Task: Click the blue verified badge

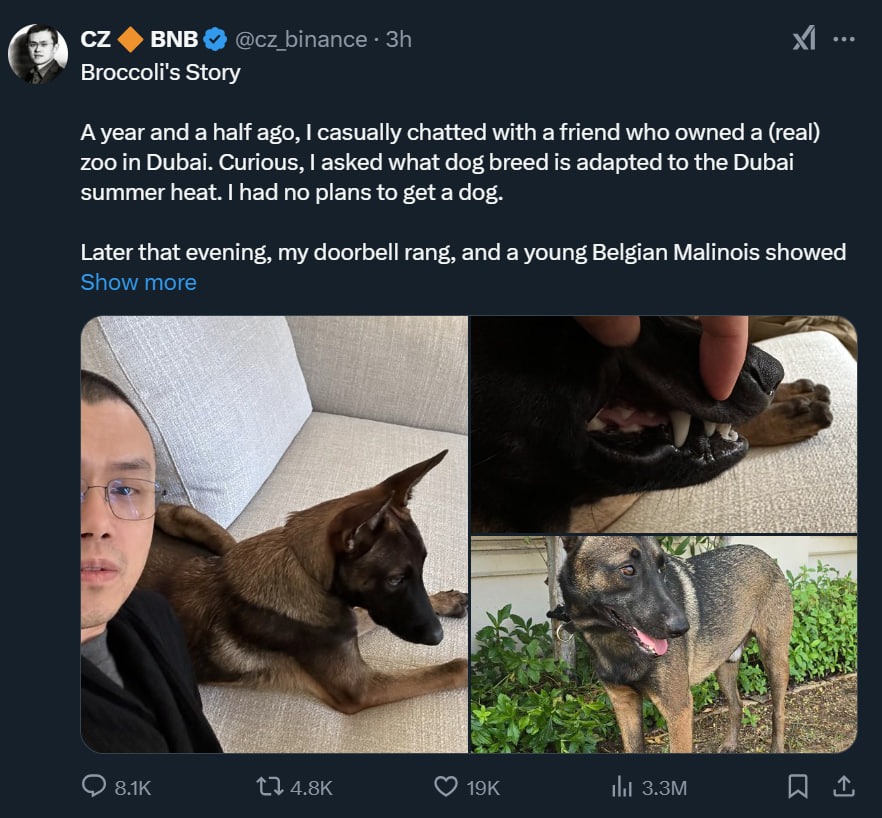Action: pyautogui.click(x=215, y=40)
